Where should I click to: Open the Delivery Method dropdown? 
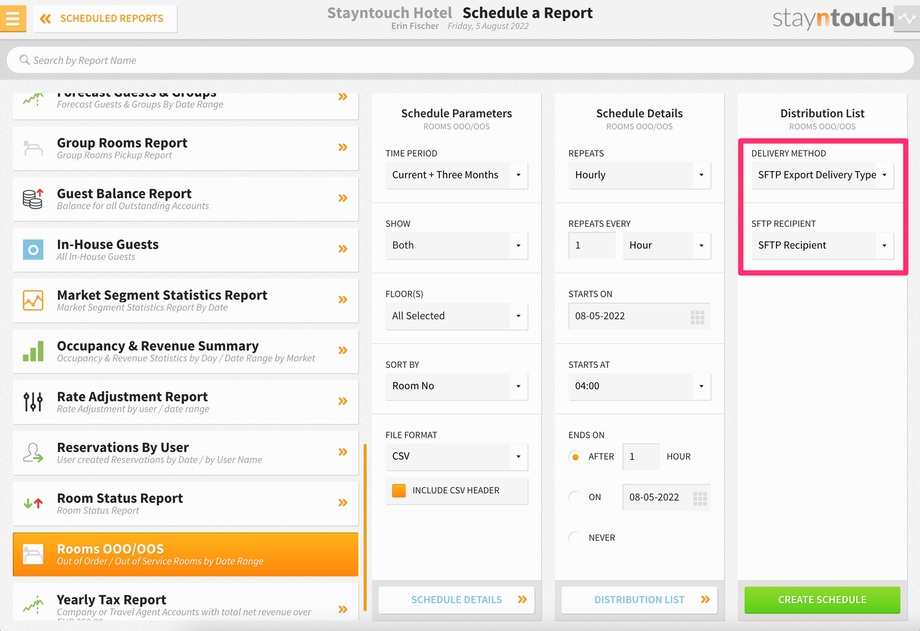coord(823,175)
